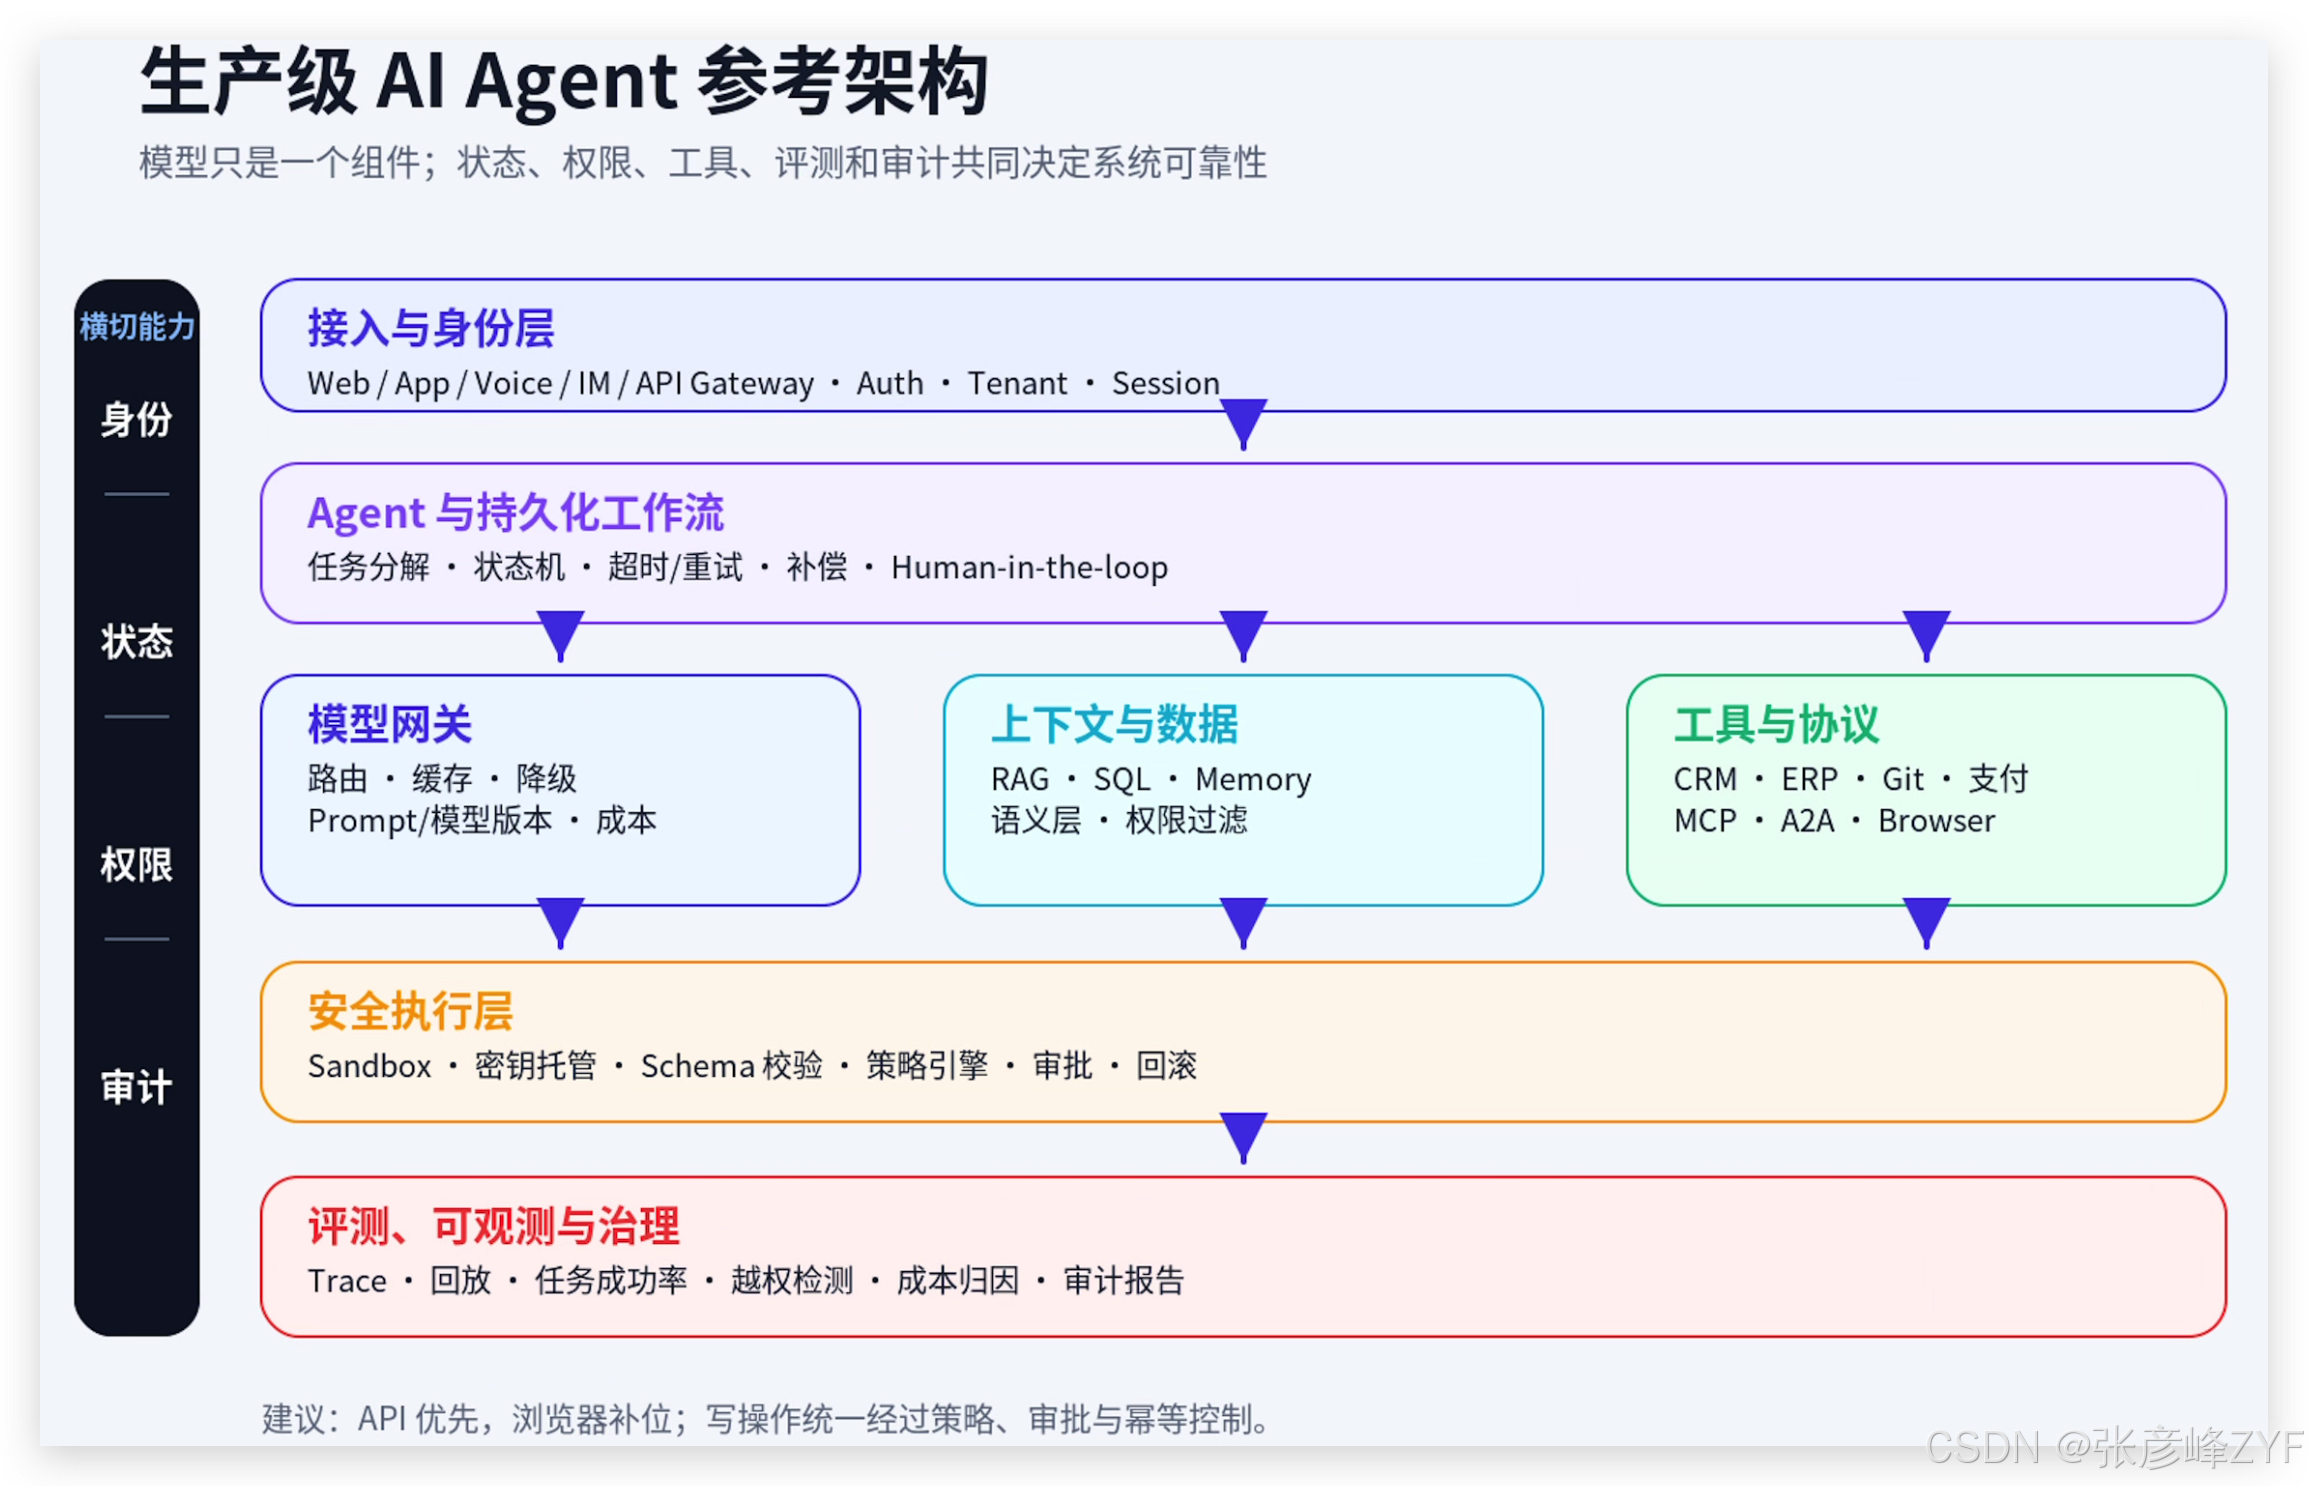Click the 模型网关 box heading

[x=389, y=724]
